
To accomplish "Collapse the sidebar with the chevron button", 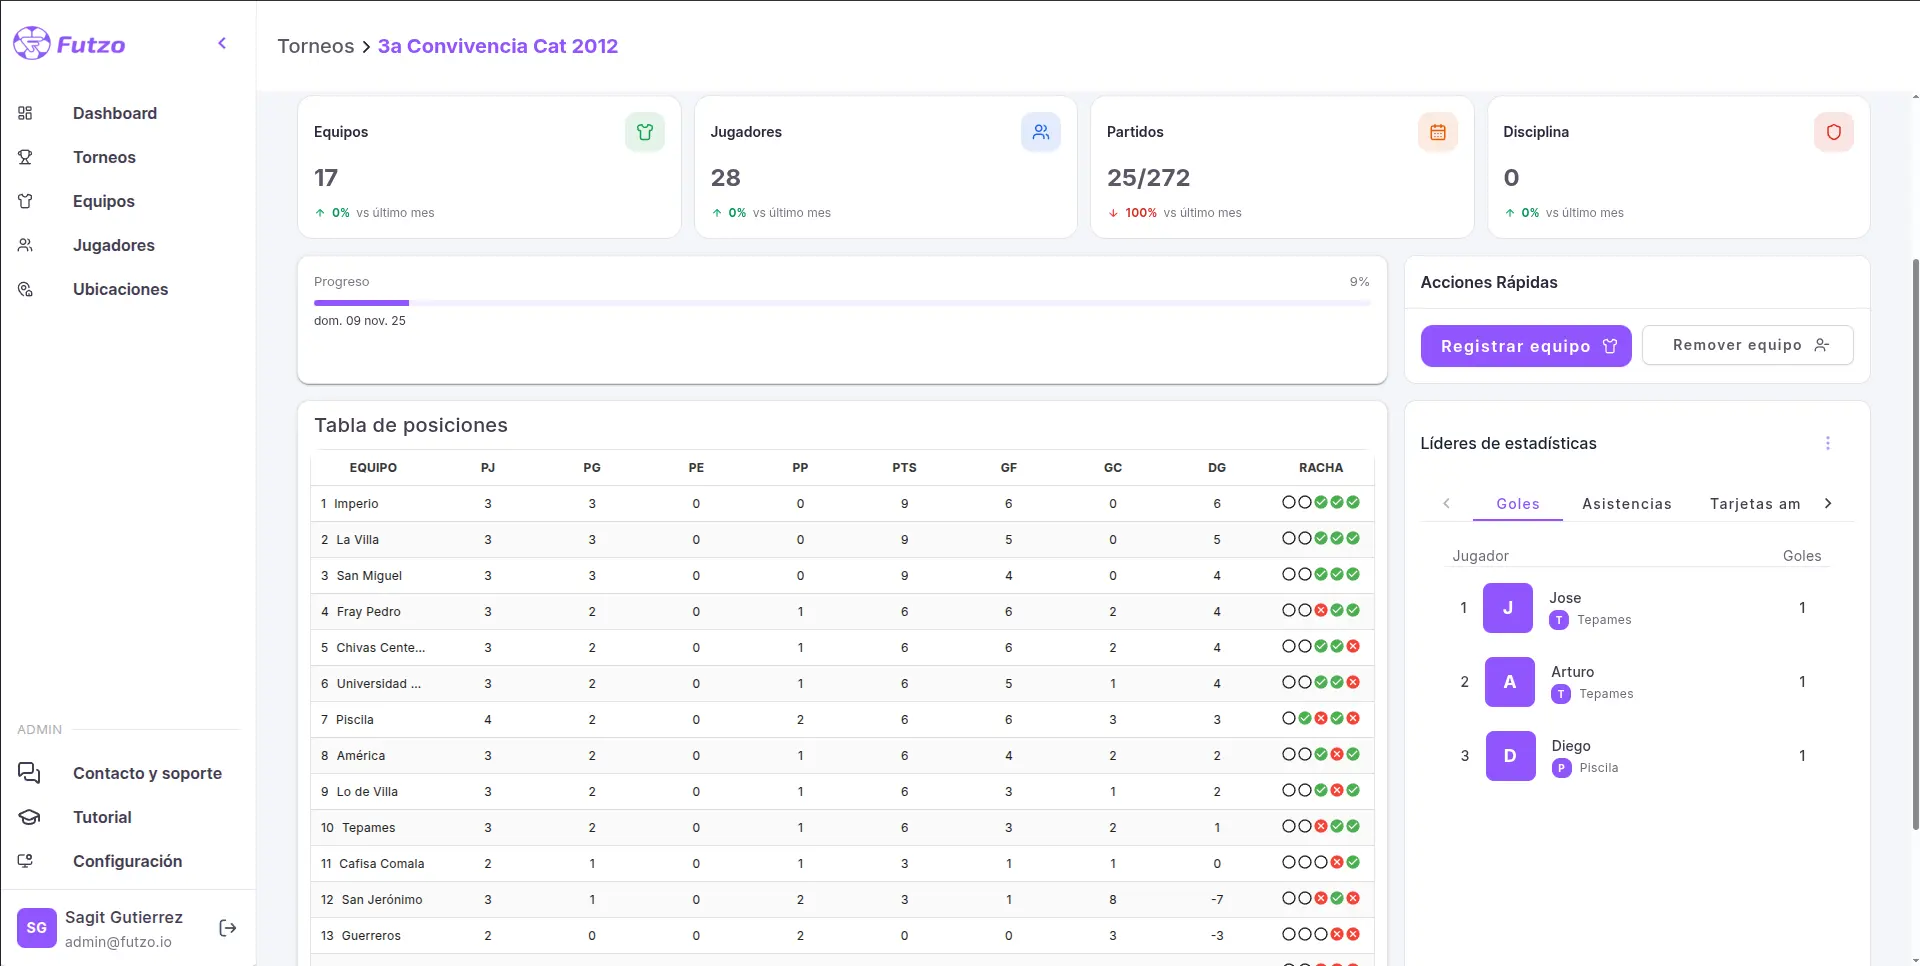I will (221, 43).
